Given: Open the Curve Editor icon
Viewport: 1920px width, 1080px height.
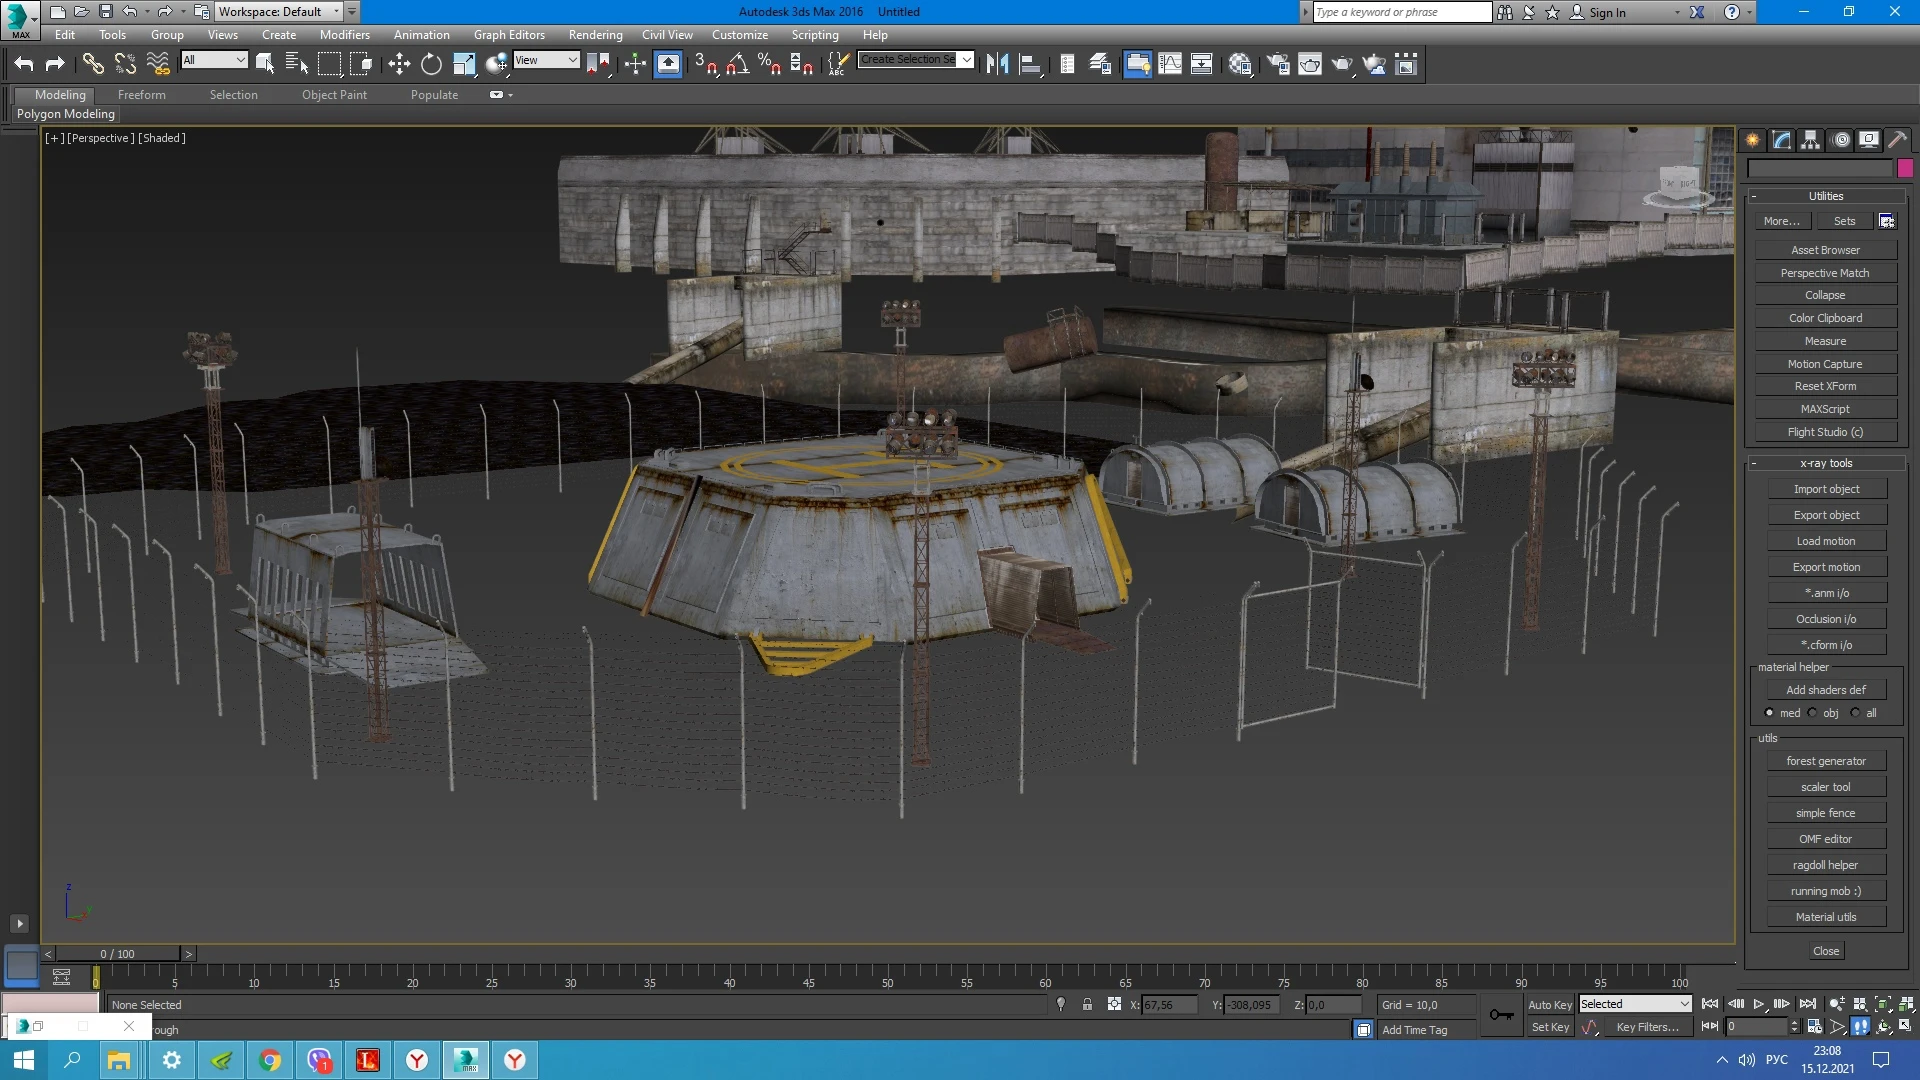Looking at the screenshot, I should tap(1169, 64).
